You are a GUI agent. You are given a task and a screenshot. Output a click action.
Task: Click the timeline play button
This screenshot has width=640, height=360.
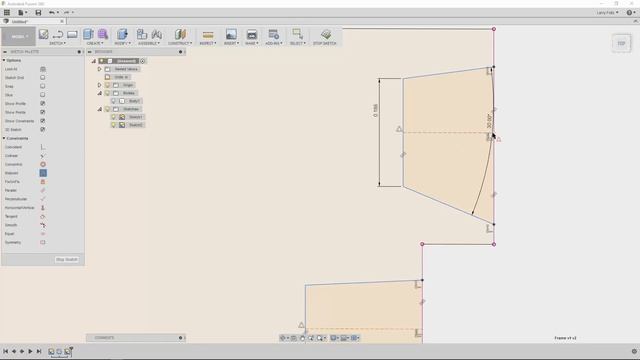click(30, 351)
